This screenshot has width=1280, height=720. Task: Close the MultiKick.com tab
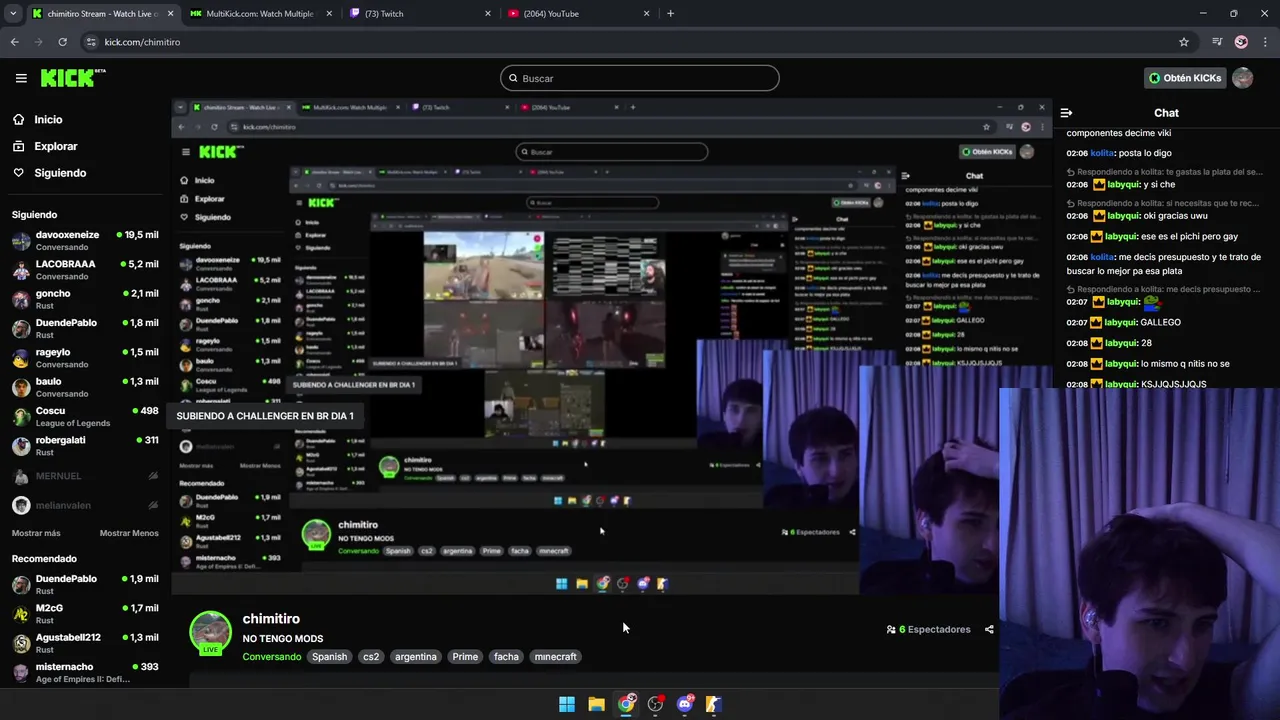point(330,14)
